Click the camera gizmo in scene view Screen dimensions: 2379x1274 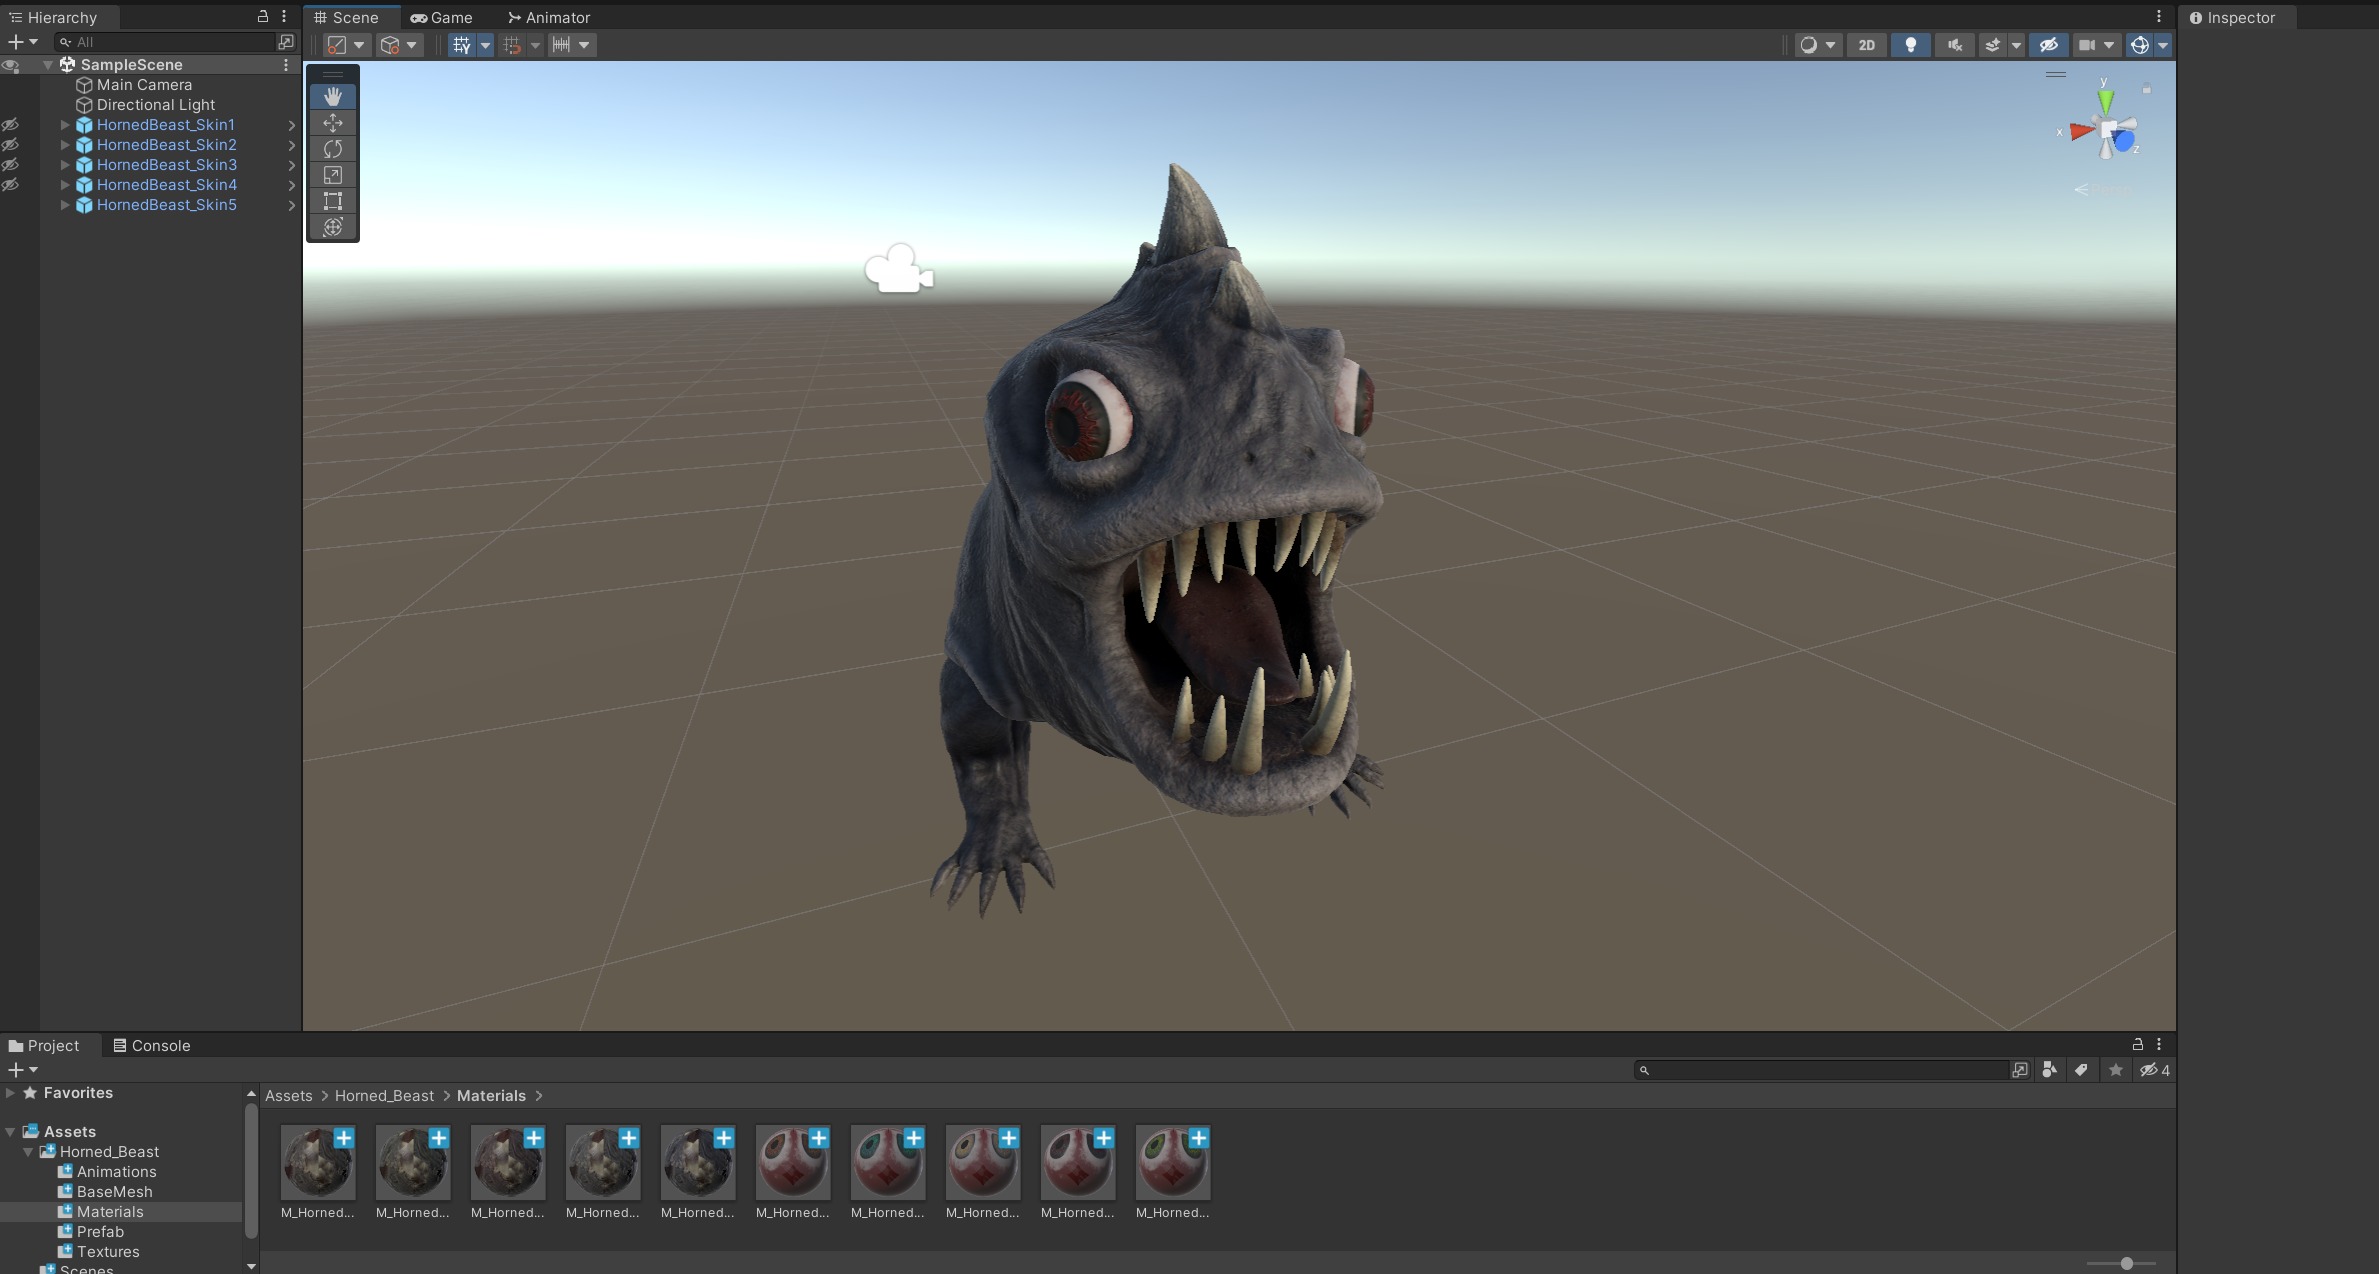(x=898, y=270)
